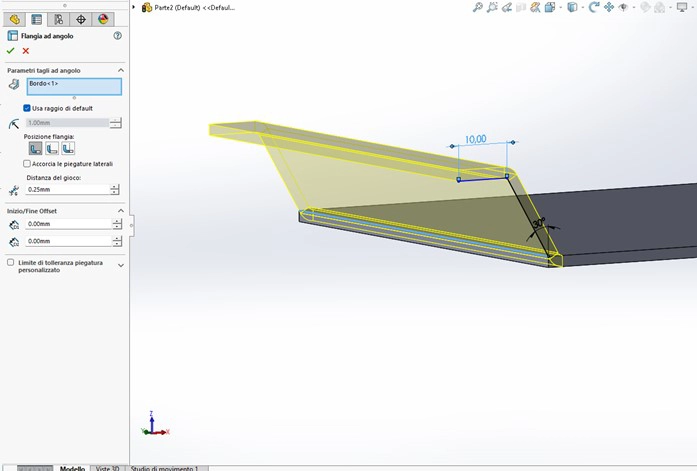
Task: Select the first flange position option
Action: tap(35, 148)
